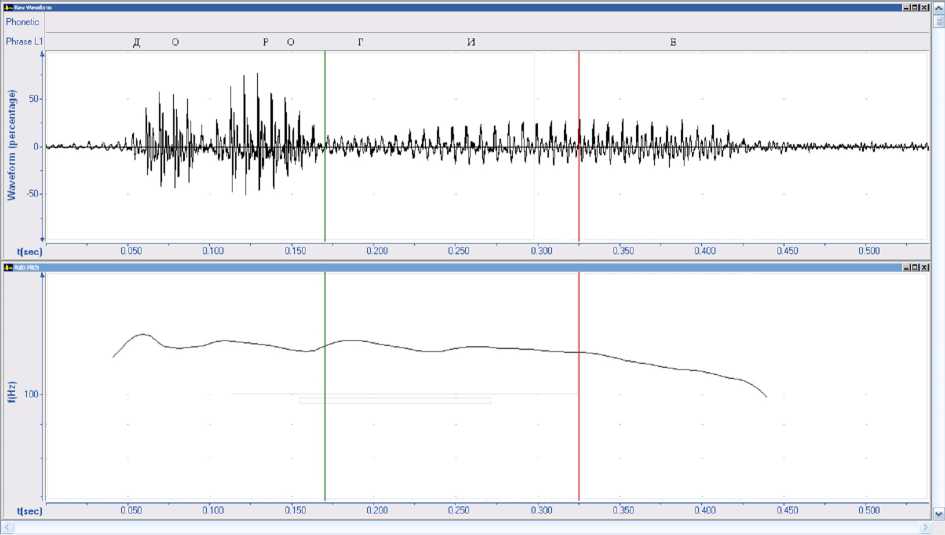Maximize the Auto Pitch panel

pos(914,267)
